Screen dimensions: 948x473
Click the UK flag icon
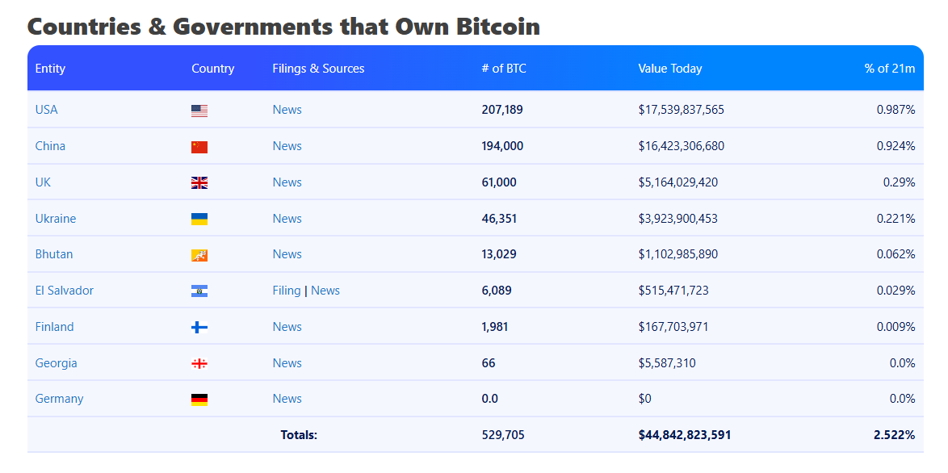point(199,183)
